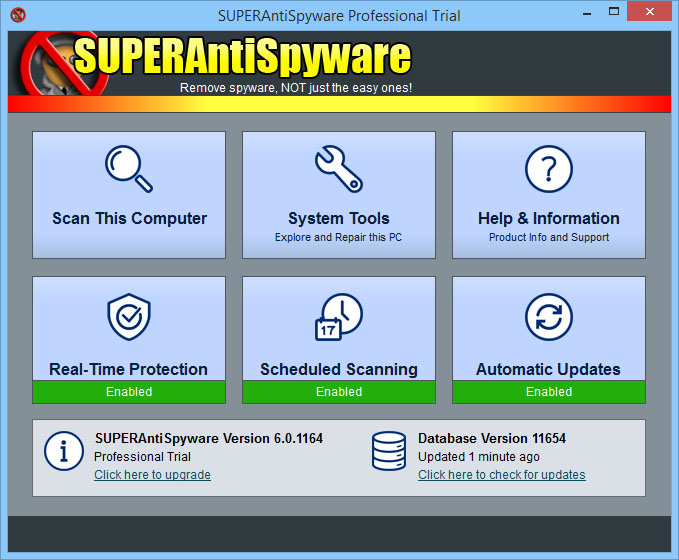Click the SUPERAntiSpyware banner logo
The width and height of the screenshot is (679, 560).
point(242,58)
